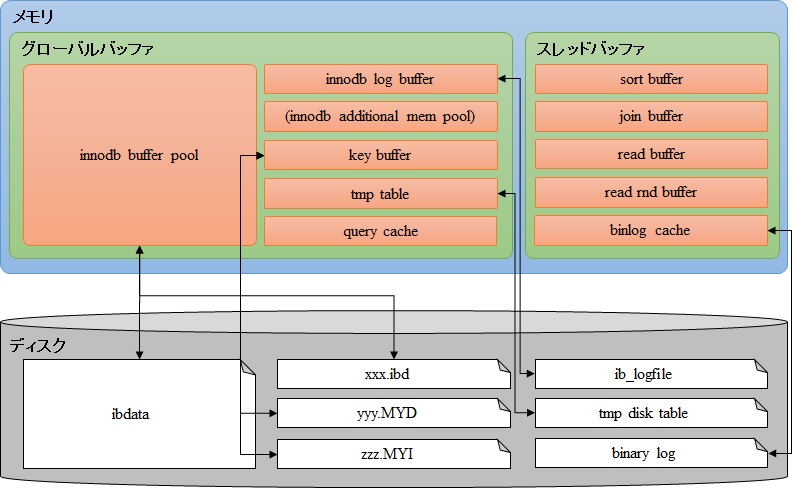This screenshot has height=488, width=792.
Task: Select the ibdata file shape
Action: pos(130,413)
